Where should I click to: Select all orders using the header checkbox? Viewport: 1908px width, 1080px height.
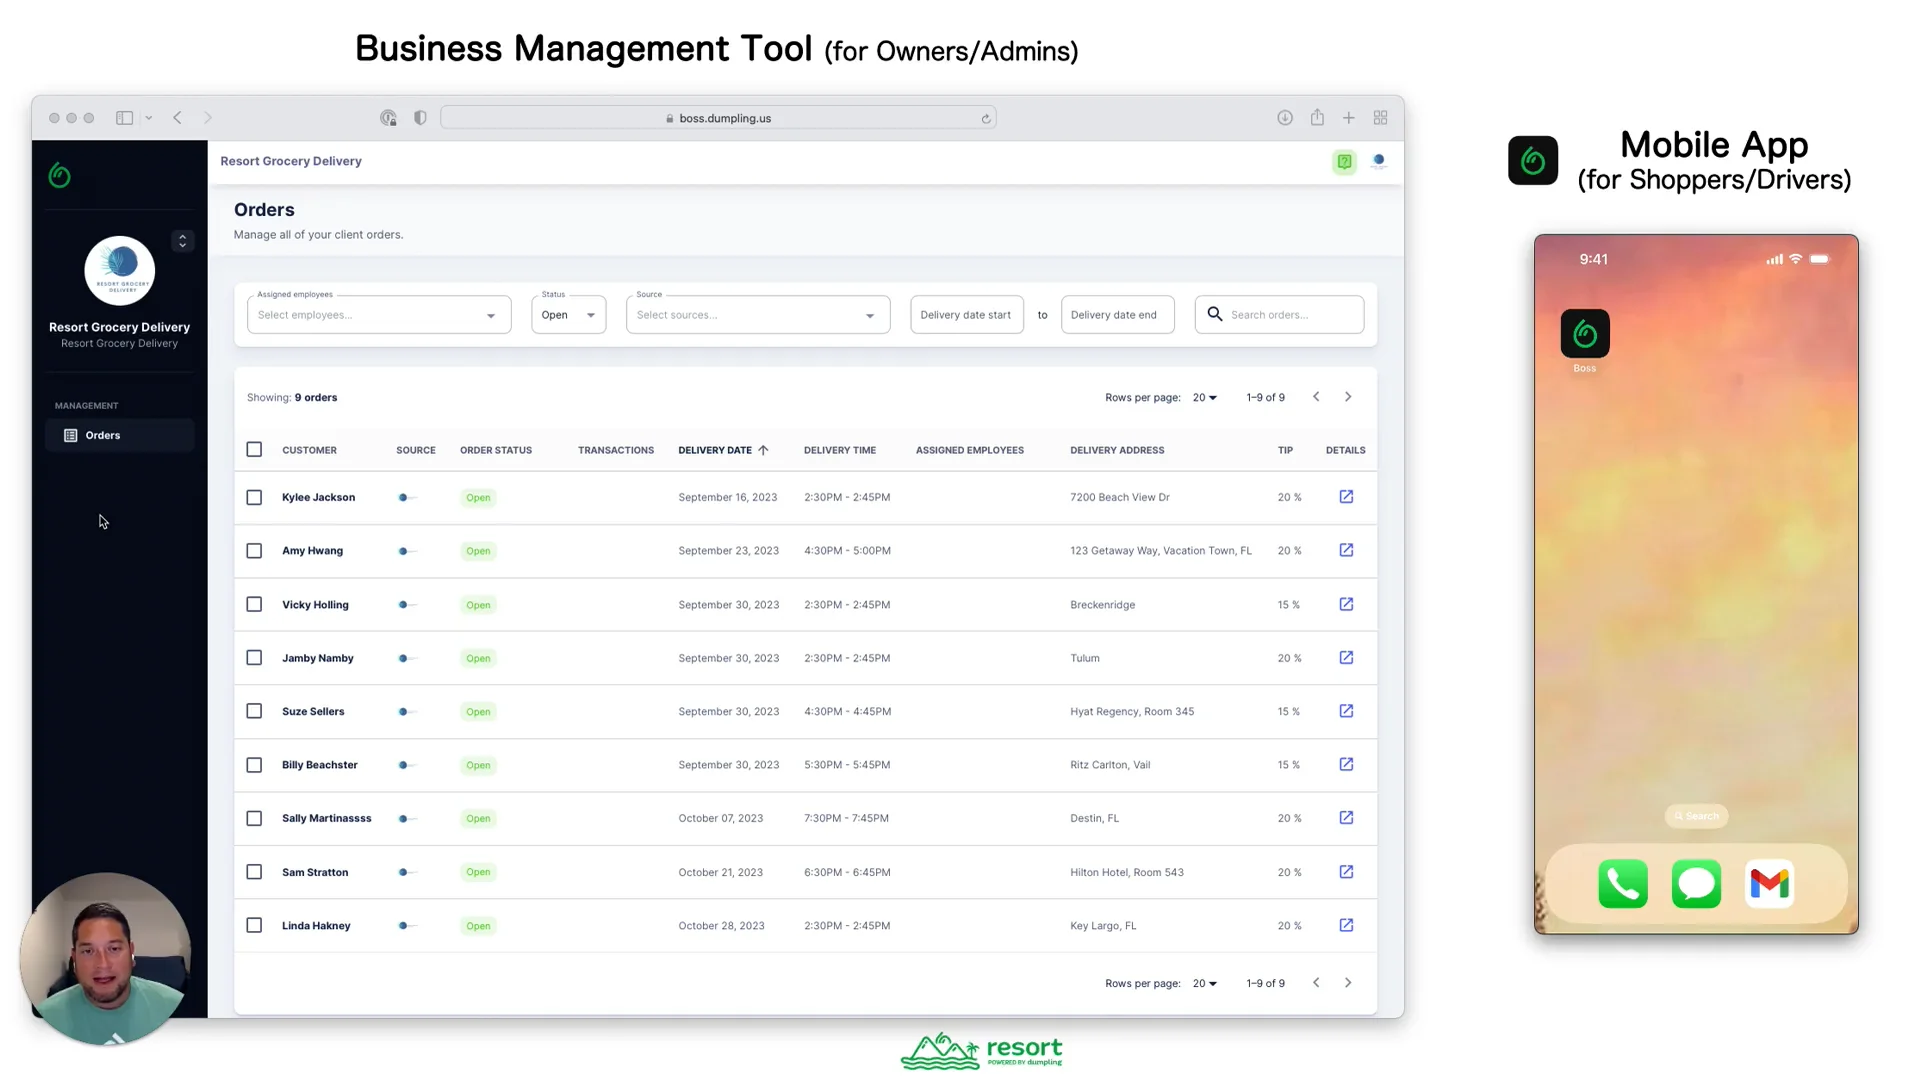pyautogui.click(x=254, y=449)
